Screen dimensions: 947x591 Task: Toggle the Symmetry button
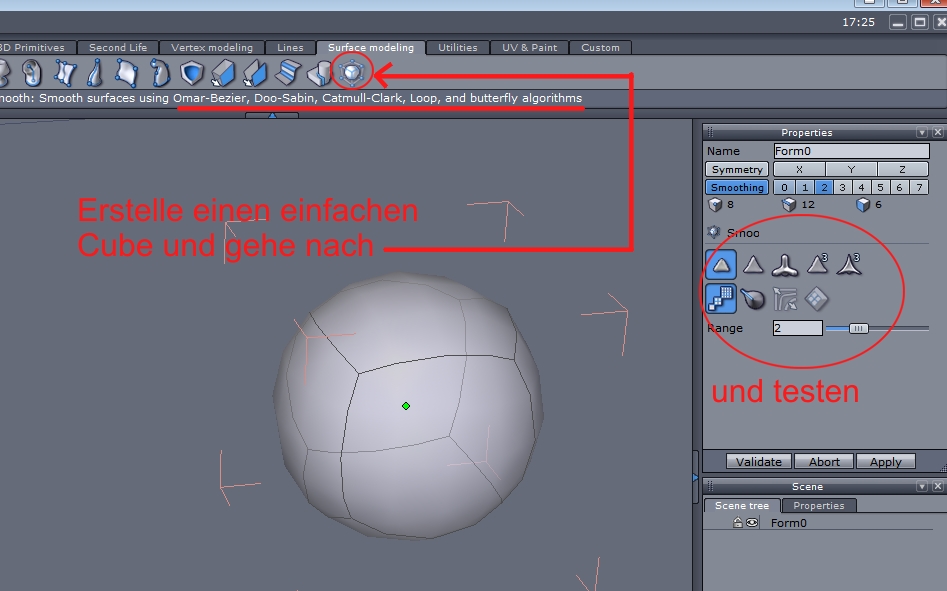(737, 170)
